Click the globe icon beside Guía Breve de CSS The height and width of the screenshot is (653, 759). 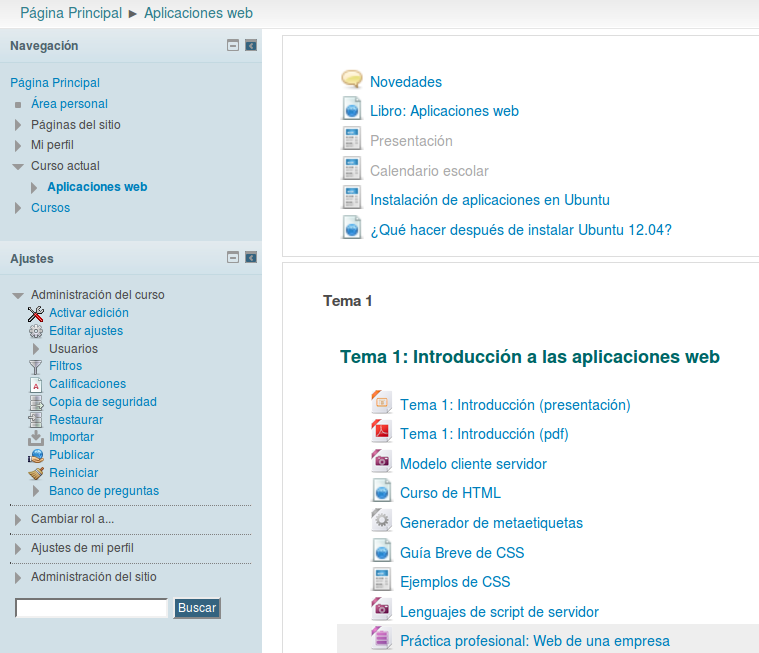(381, 550)
